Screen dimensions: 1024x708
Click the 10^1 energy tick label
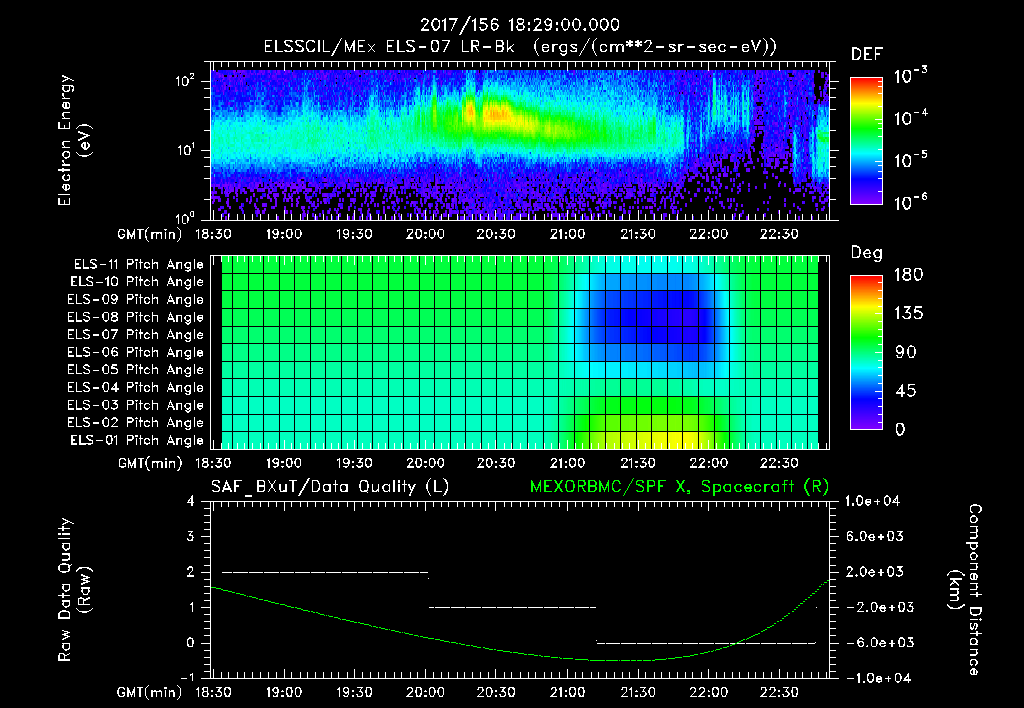[x=185, y=150]
